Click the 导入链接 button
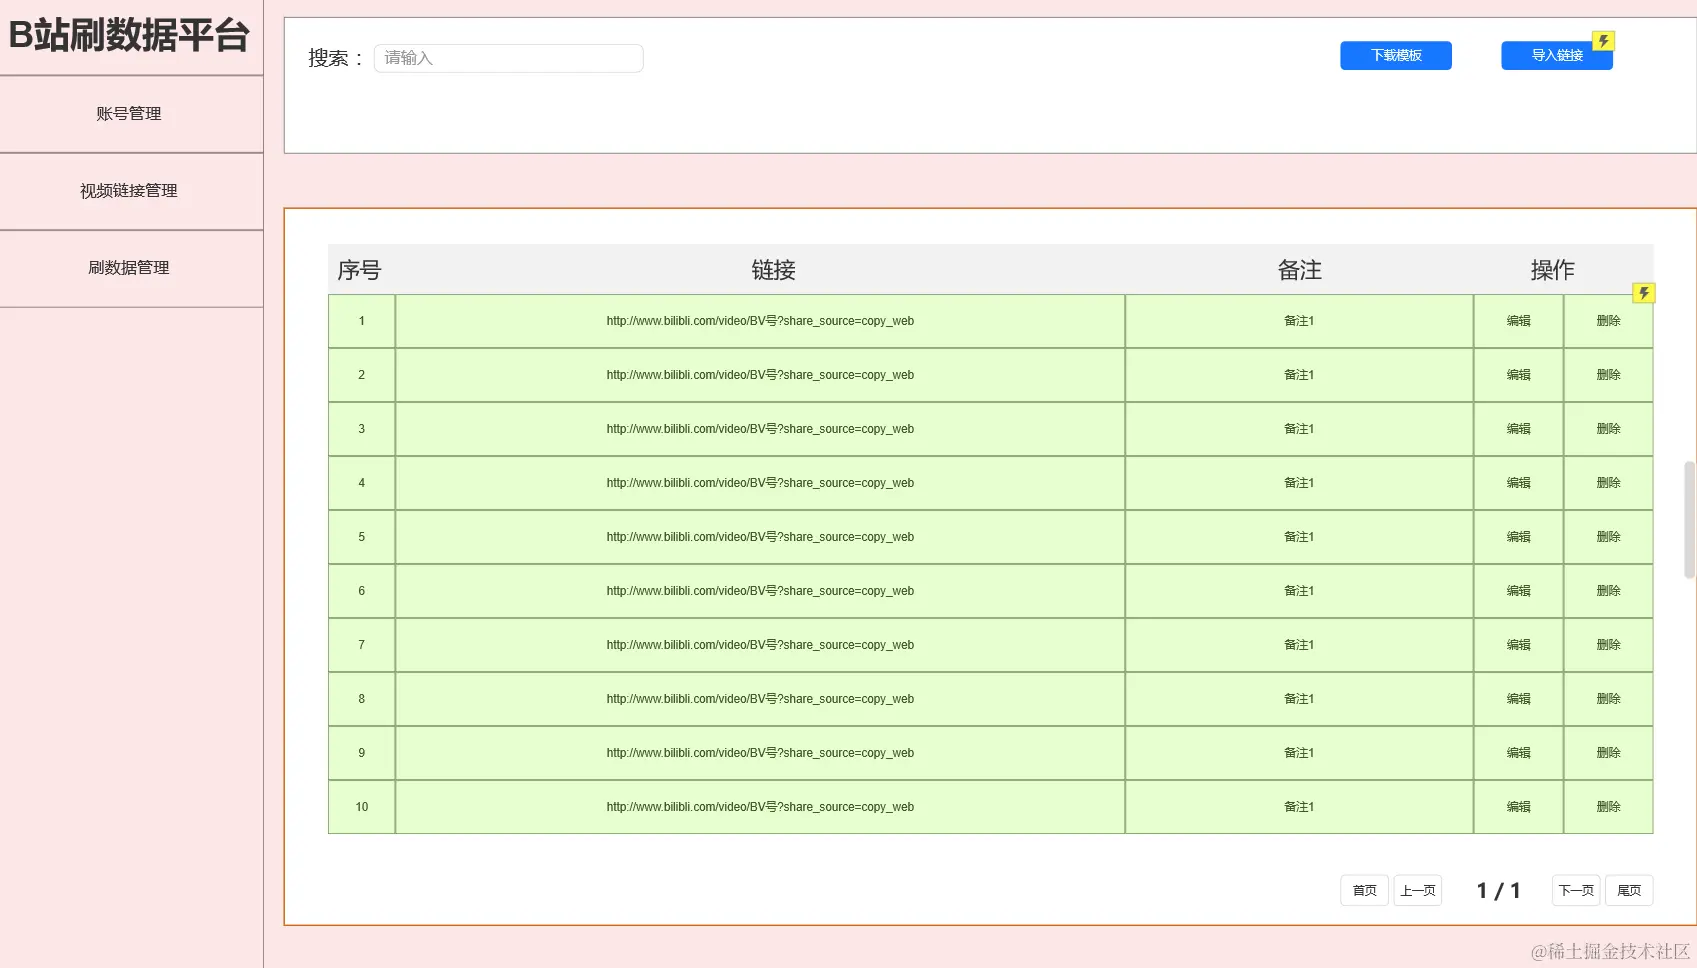The height and width of the screenshot is (968, 1697). [1557, 56]
